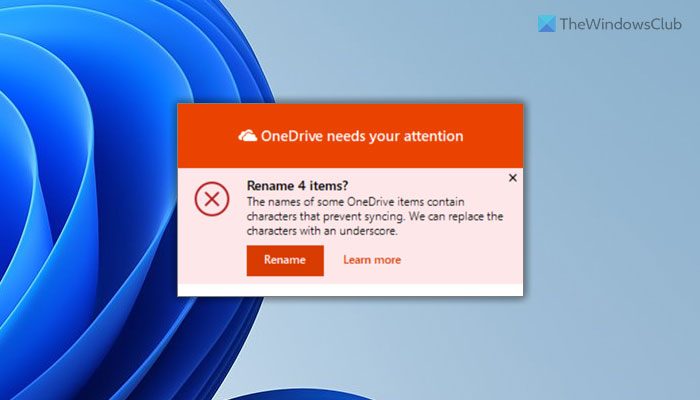The width and height of the screenshot is (700, 400).
Task: Click the red circled X error icon
Action: tap(212, 199)
